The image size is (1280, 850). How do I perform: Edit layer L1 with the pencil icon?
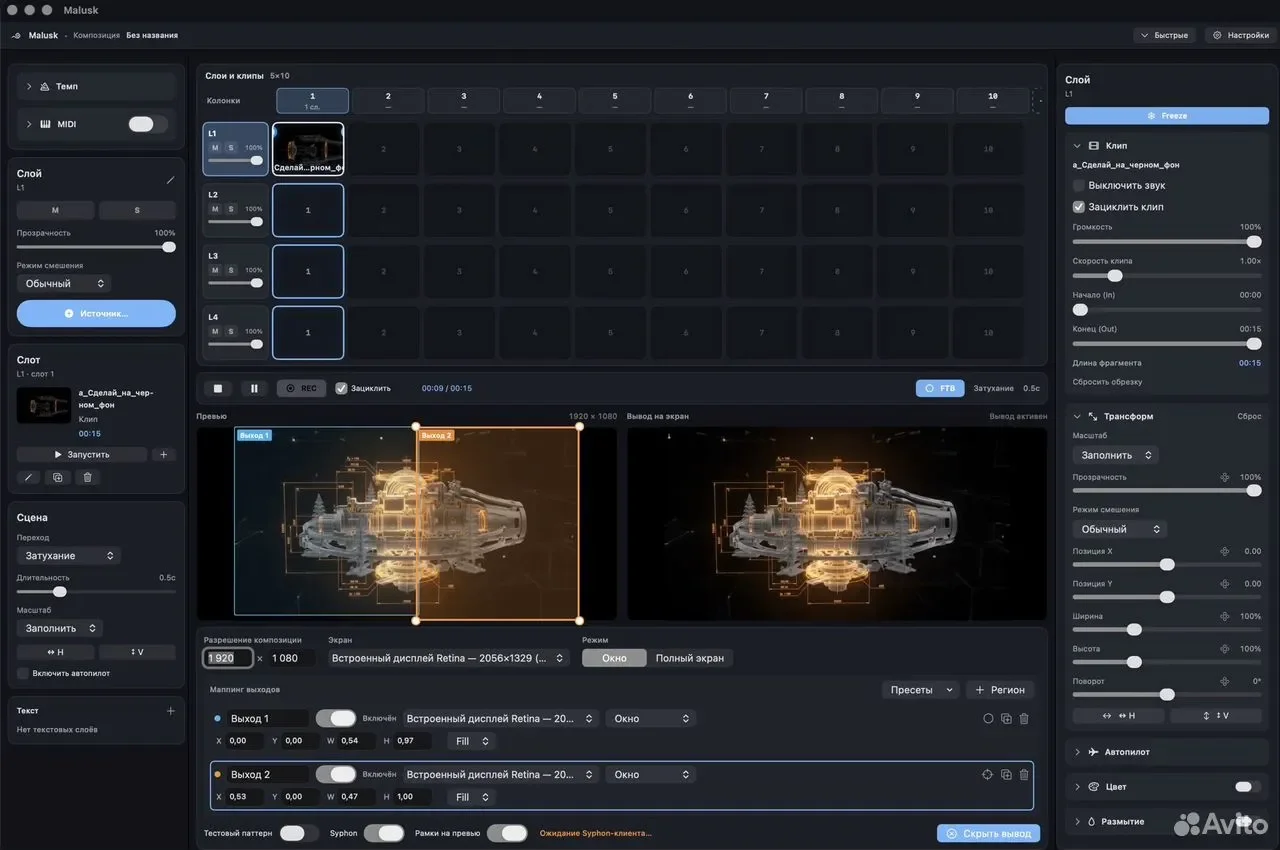pyautogui.click(x=170, y=180)
